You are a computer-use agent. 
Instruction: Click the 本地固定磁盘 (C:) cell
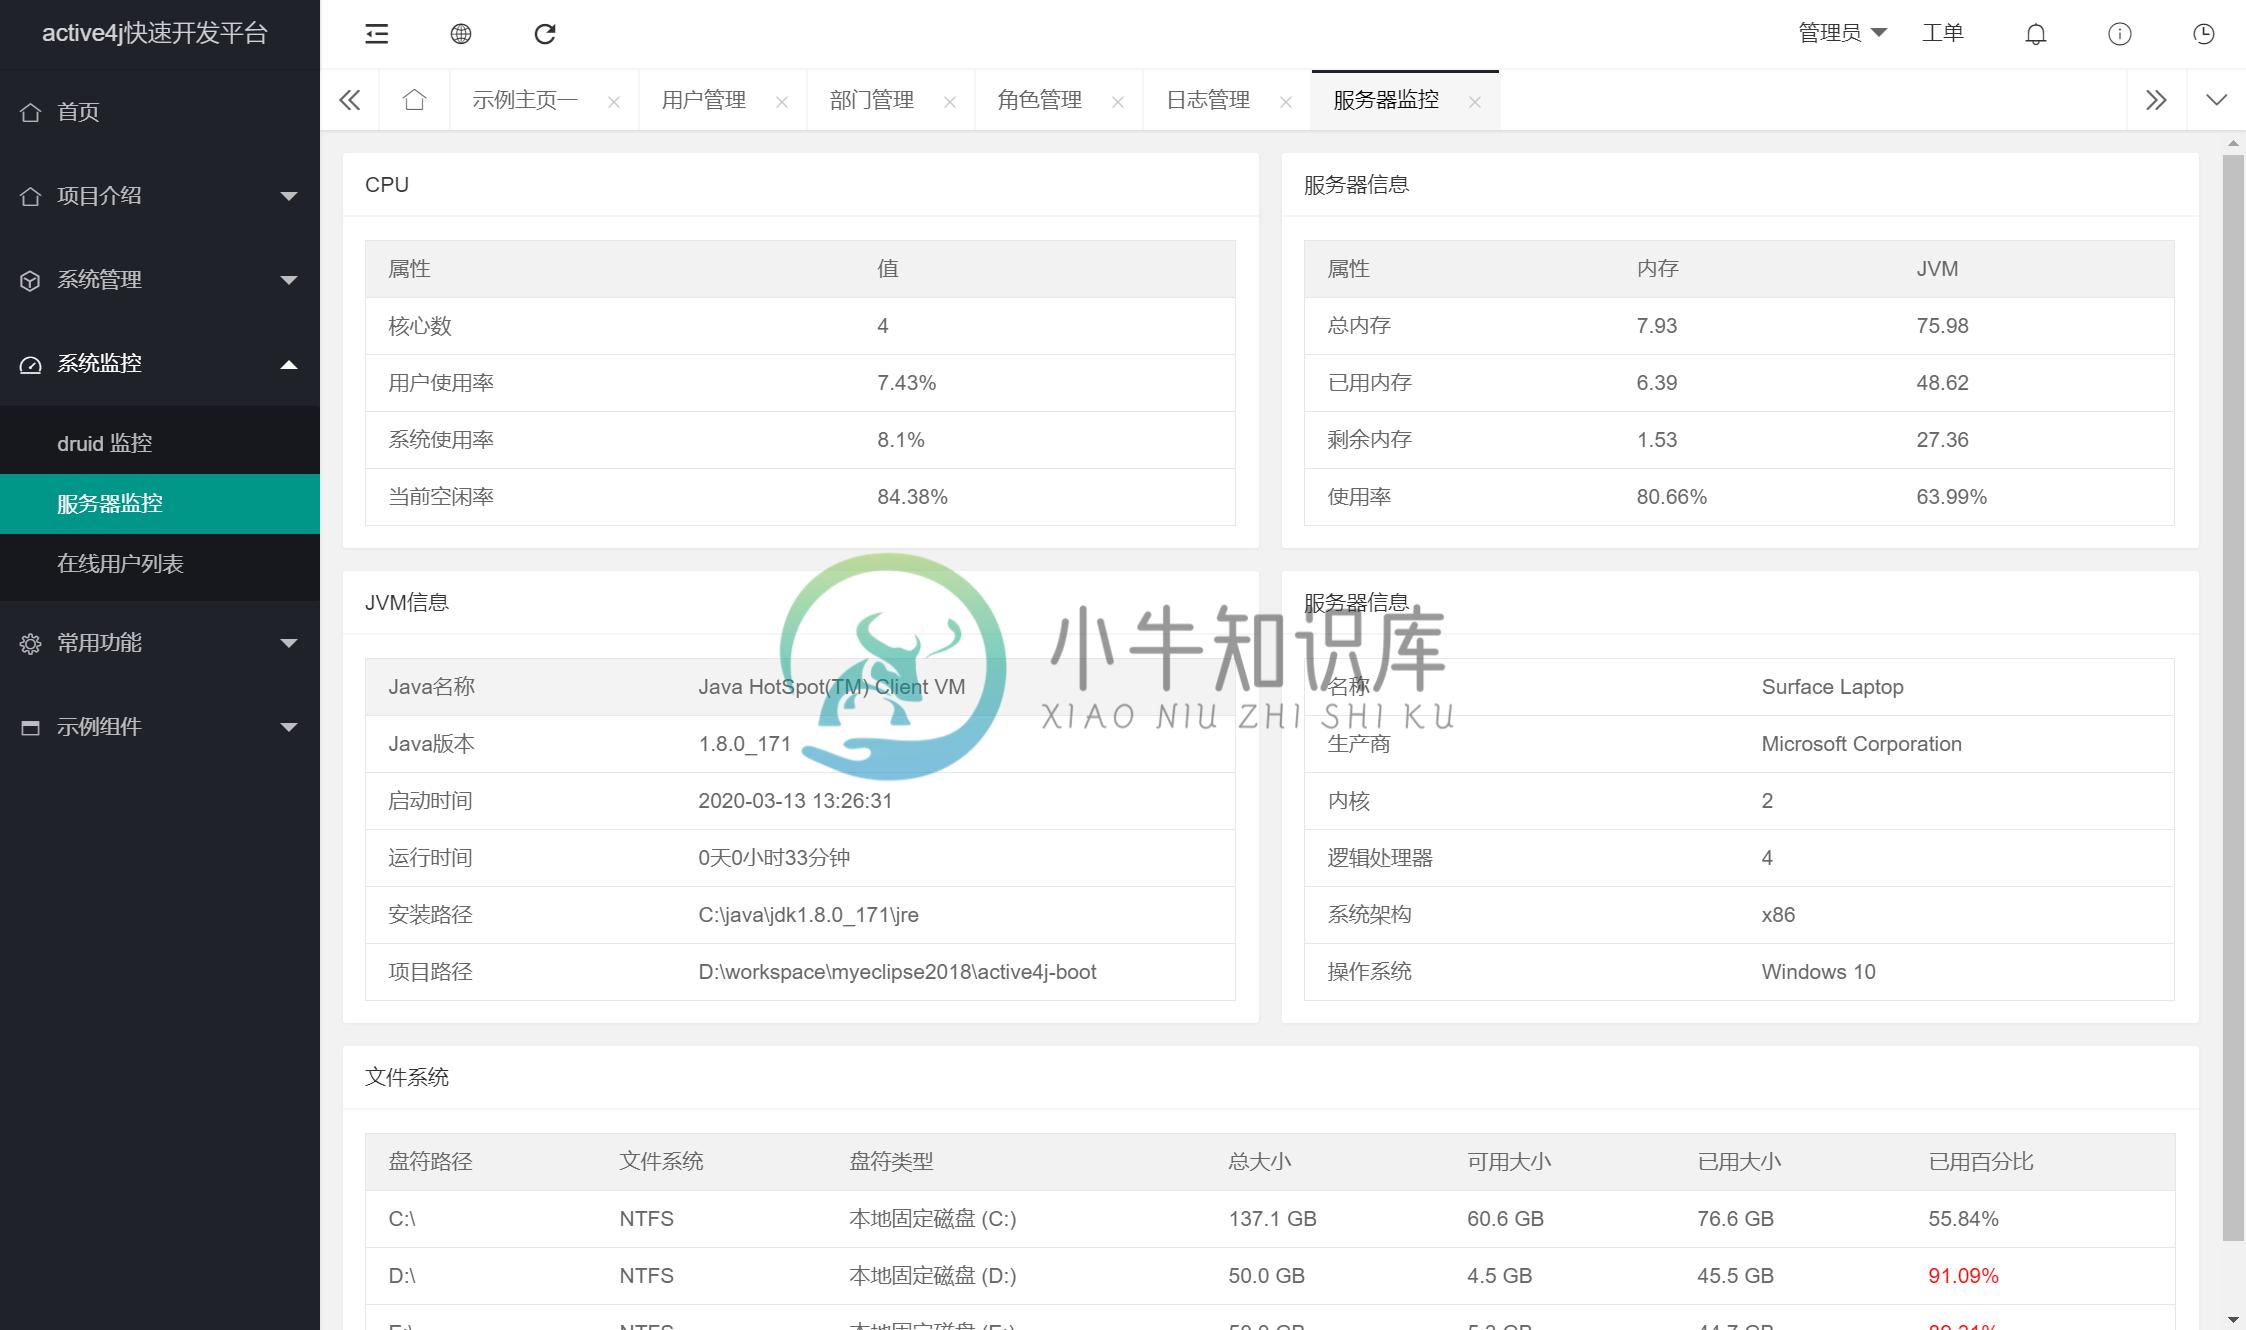point(932,1219)
